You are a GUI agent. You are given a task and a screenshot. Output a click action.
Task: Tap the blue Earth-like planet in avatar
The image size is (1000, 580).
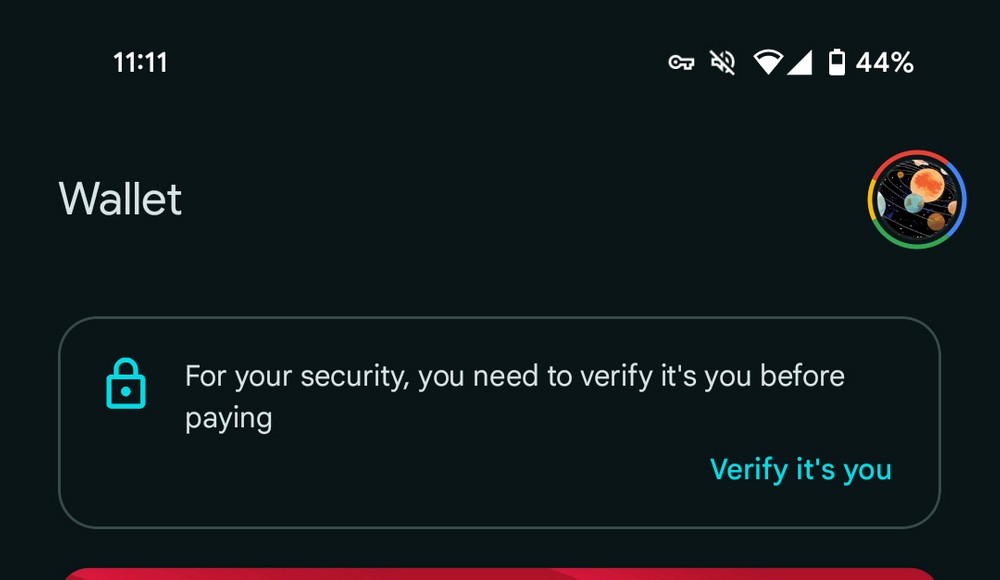coord(913,203)
